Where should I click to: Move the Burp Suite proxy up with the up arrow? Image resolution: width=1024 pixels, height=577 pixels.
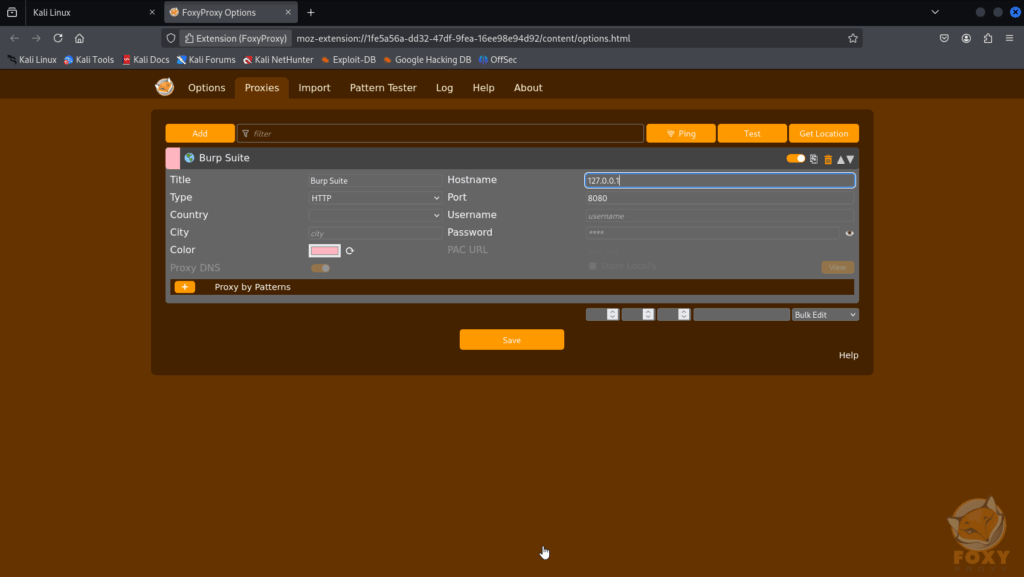click(840, 159)
